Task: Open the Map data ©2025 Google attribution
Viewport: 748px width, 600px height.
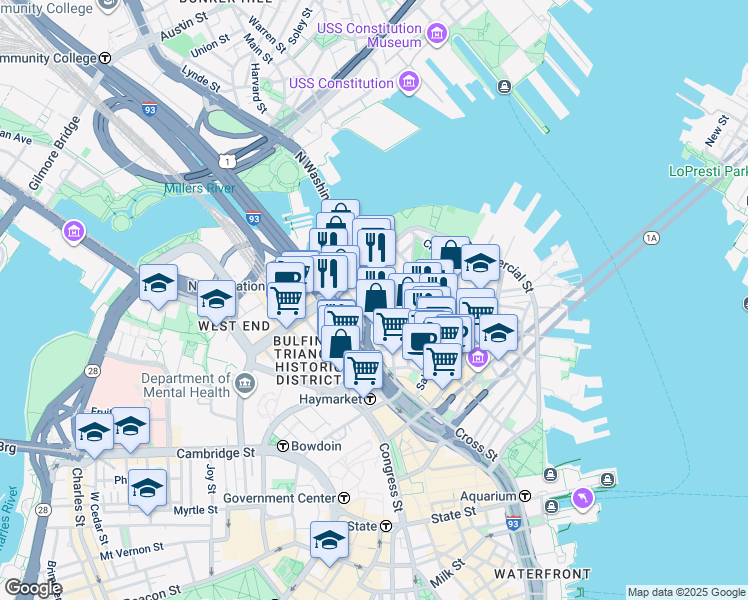Action: 685,592
